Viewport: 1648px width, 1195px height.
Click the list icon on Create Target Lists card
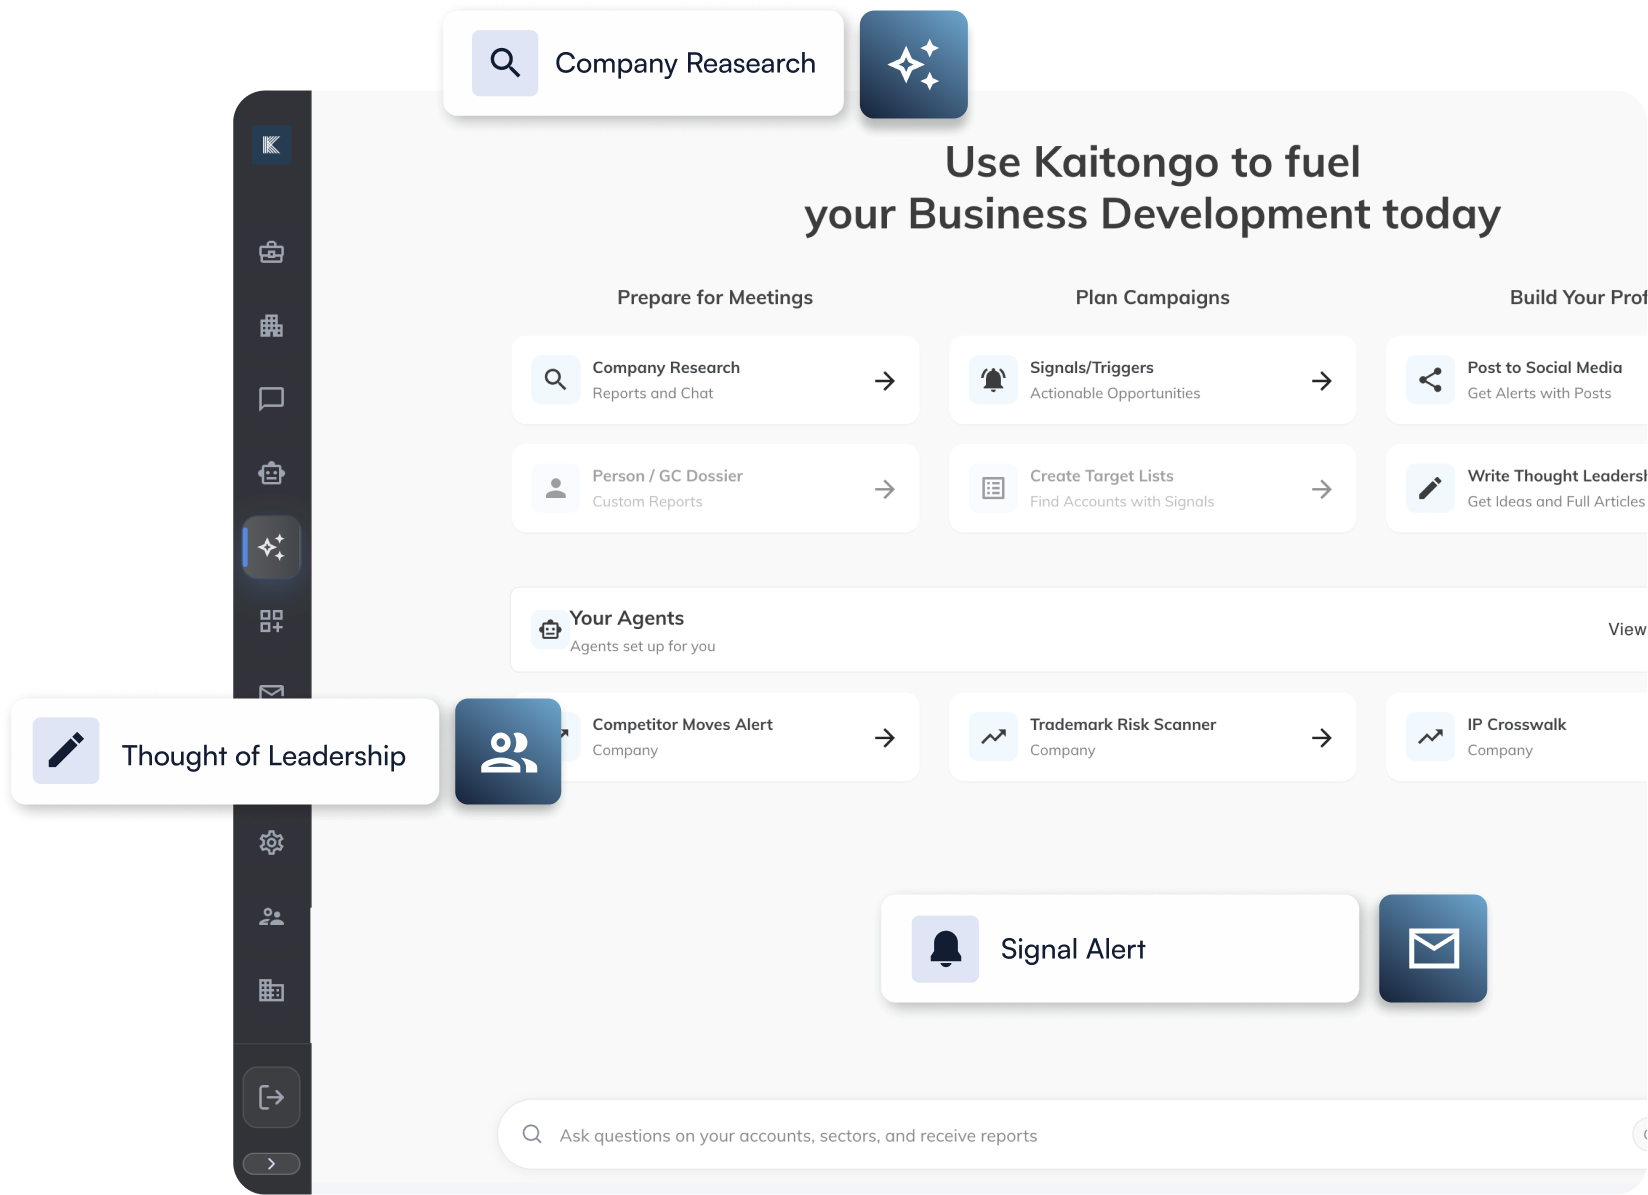pyautogui.click(x=993, y=488)
